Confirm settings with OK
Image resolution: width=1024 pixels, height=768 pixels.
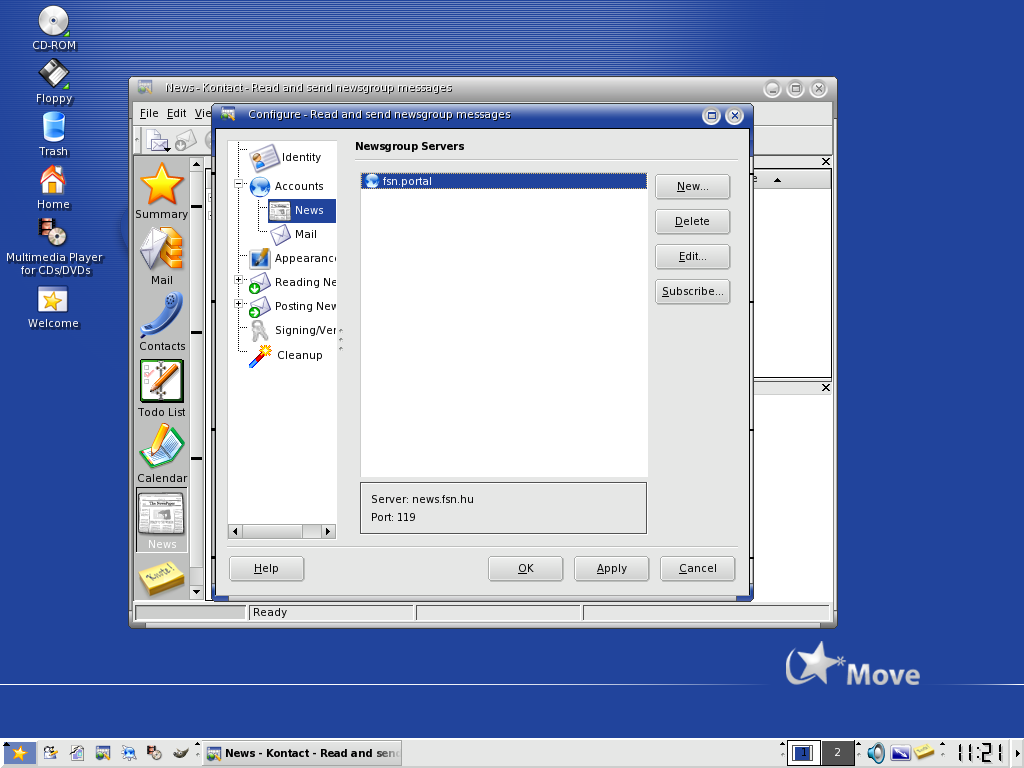526,568
